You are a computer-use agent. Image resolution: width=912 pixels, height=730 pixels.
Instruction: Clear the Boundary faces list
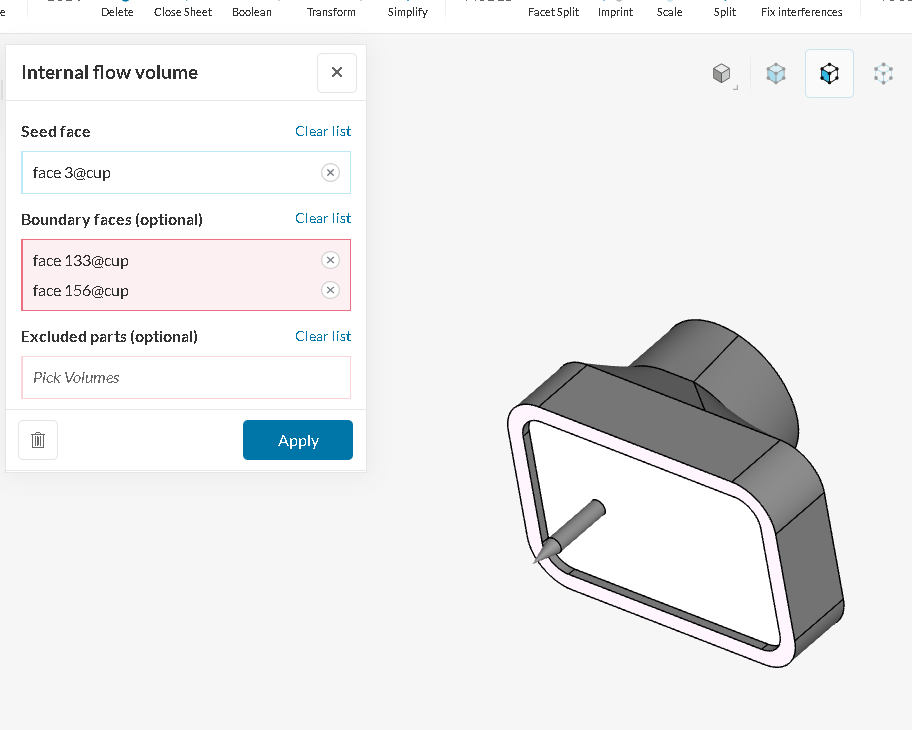click(323, 218)
